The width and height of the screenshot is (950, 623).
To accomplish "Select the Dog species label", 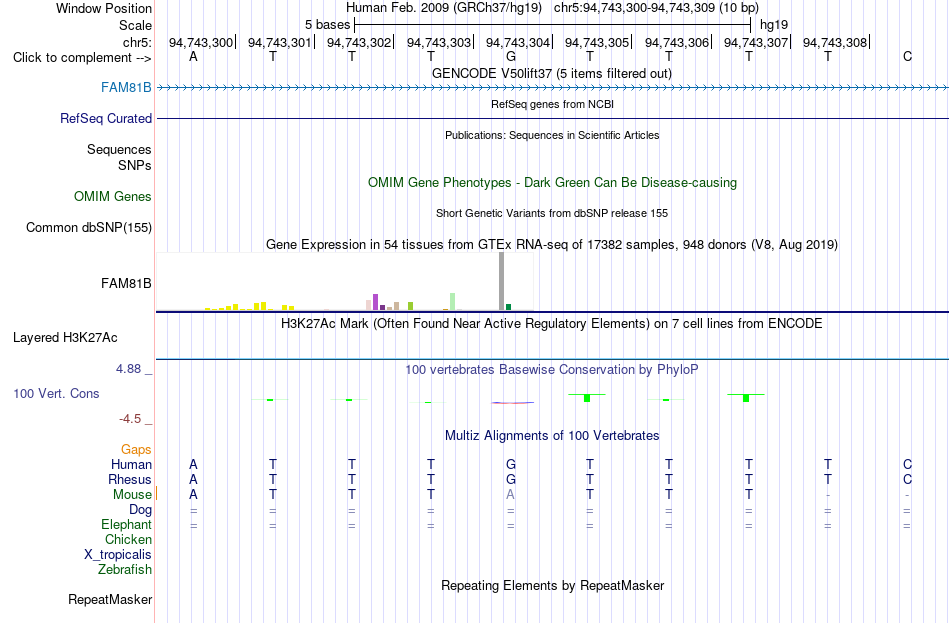I will click(140, 509).
